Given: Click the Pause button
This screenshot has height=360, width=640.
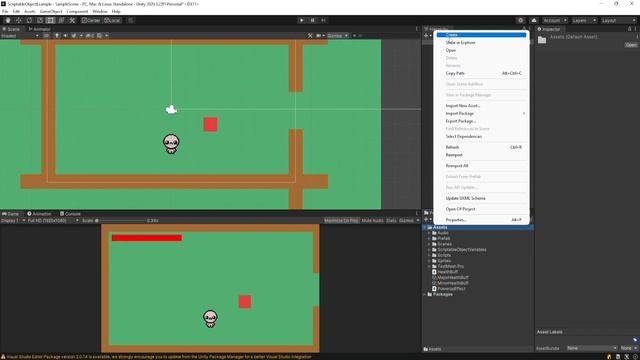Looking at the screenshot, I should pyautogui.click(x=312, y=20).
